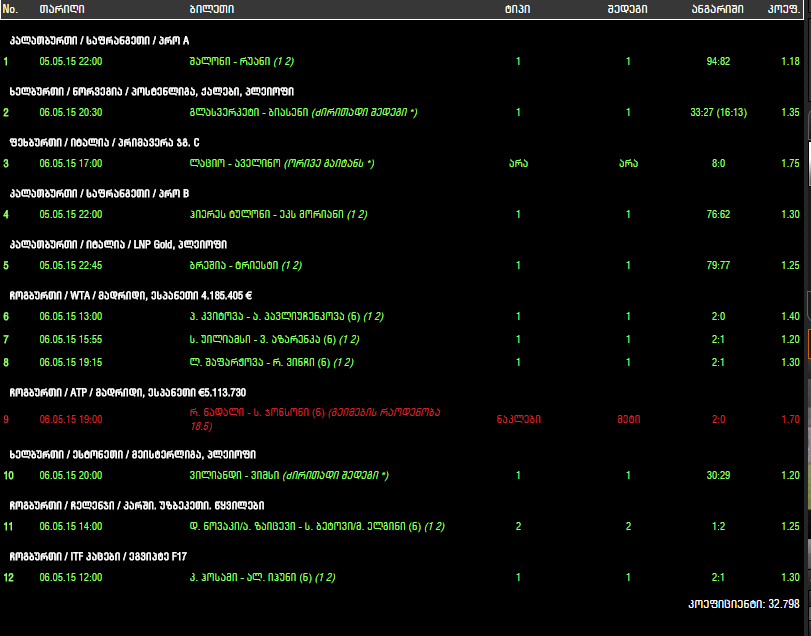The height and width of the screenshot is (636, 811).
Task: Click the ანგარიში score column header
Action: 716,9
